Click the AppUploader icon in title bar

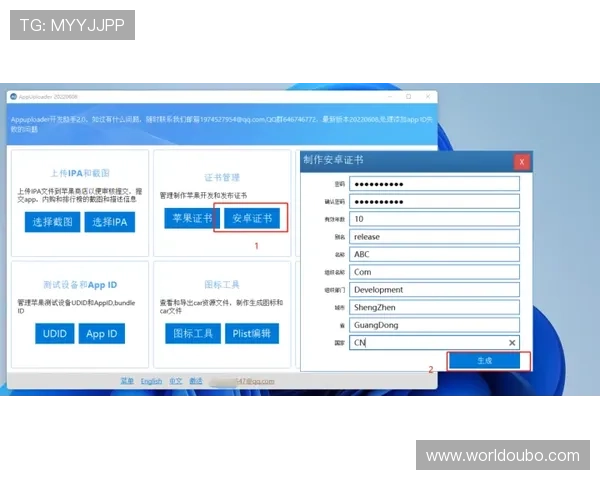click(x=14, y=97)
